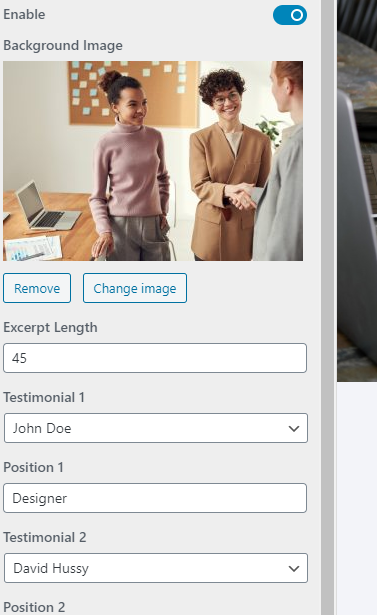Viewport: 377px width, 615px height.
Task: Open the Testimonial 2 David Hussy dropdown
Action: pos(156,568)
